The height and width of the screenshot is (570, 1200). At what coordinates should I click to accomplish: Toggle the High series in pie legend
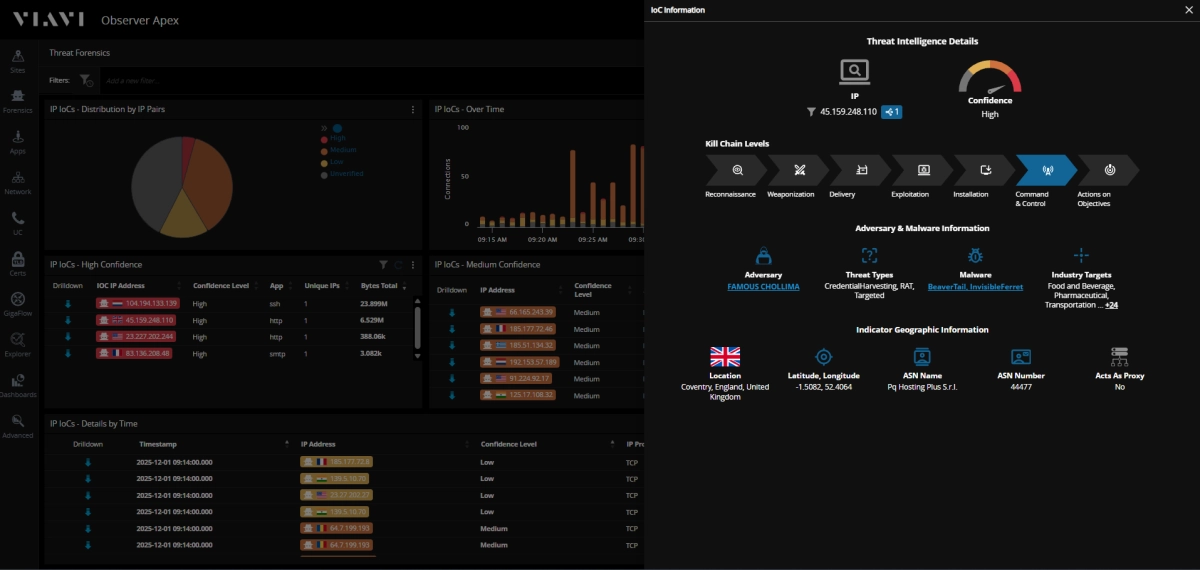(x=337, y=139)
